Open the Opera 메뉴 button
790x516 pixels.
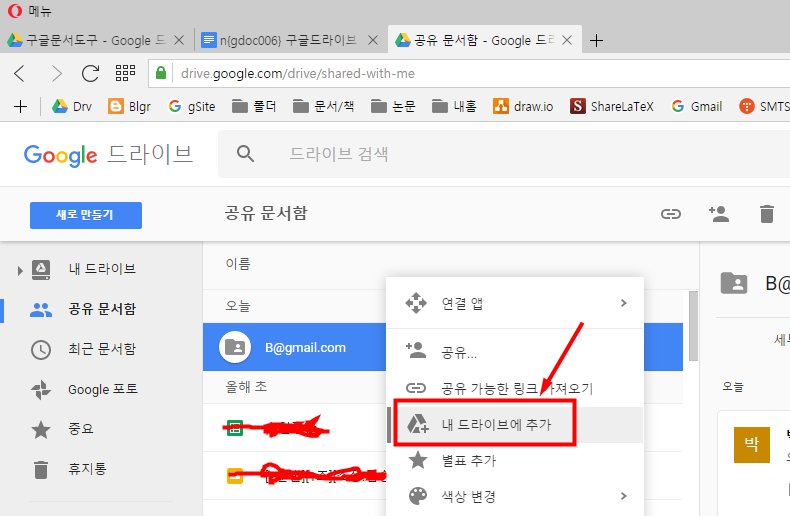pos(29,11)
